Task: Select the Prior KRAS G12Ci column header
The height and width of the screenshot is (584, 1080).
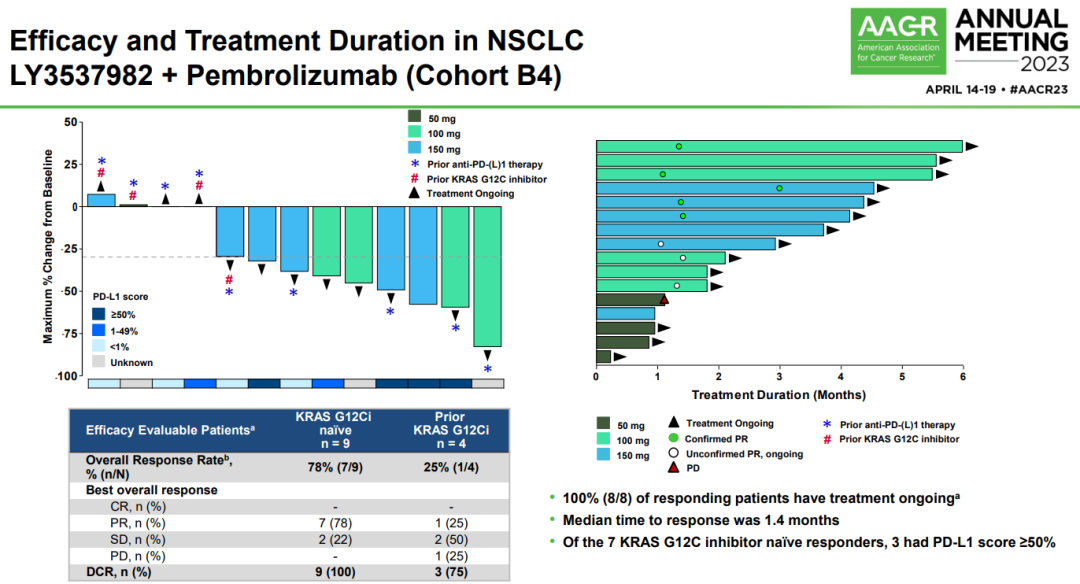Action: tap(455, 430)
